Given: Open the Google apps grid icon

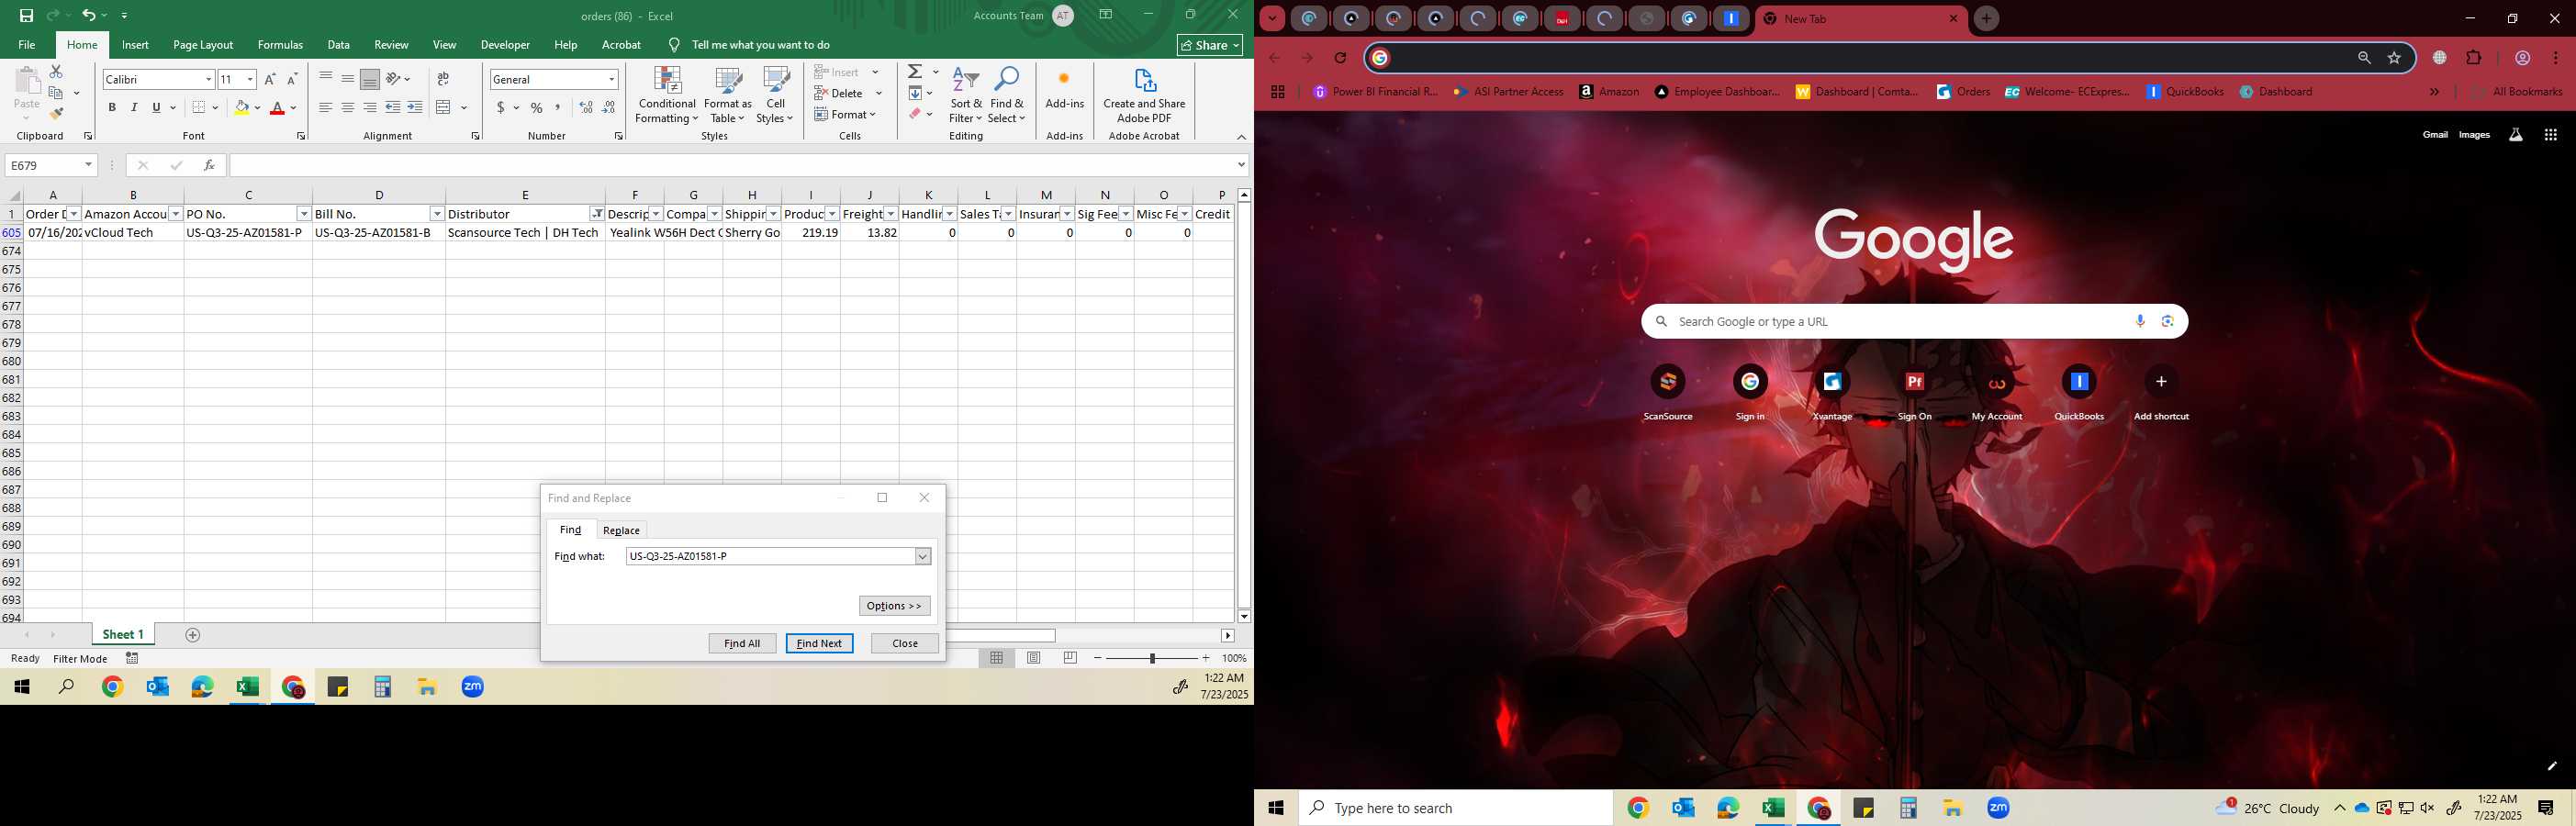Looking at the screenshot, I should [x=2550, y=135].
